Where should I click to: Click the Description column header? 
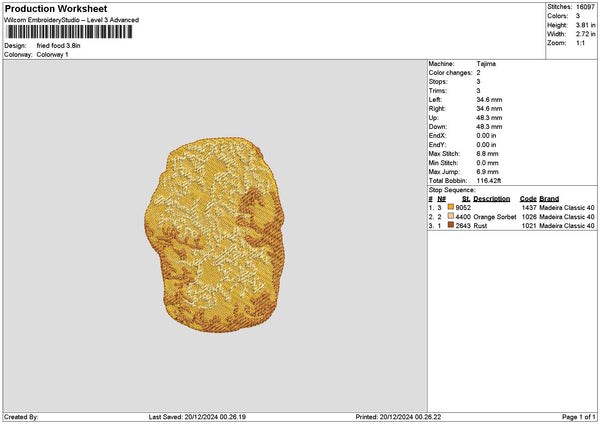pyautogui.click(x=492, y=199)
